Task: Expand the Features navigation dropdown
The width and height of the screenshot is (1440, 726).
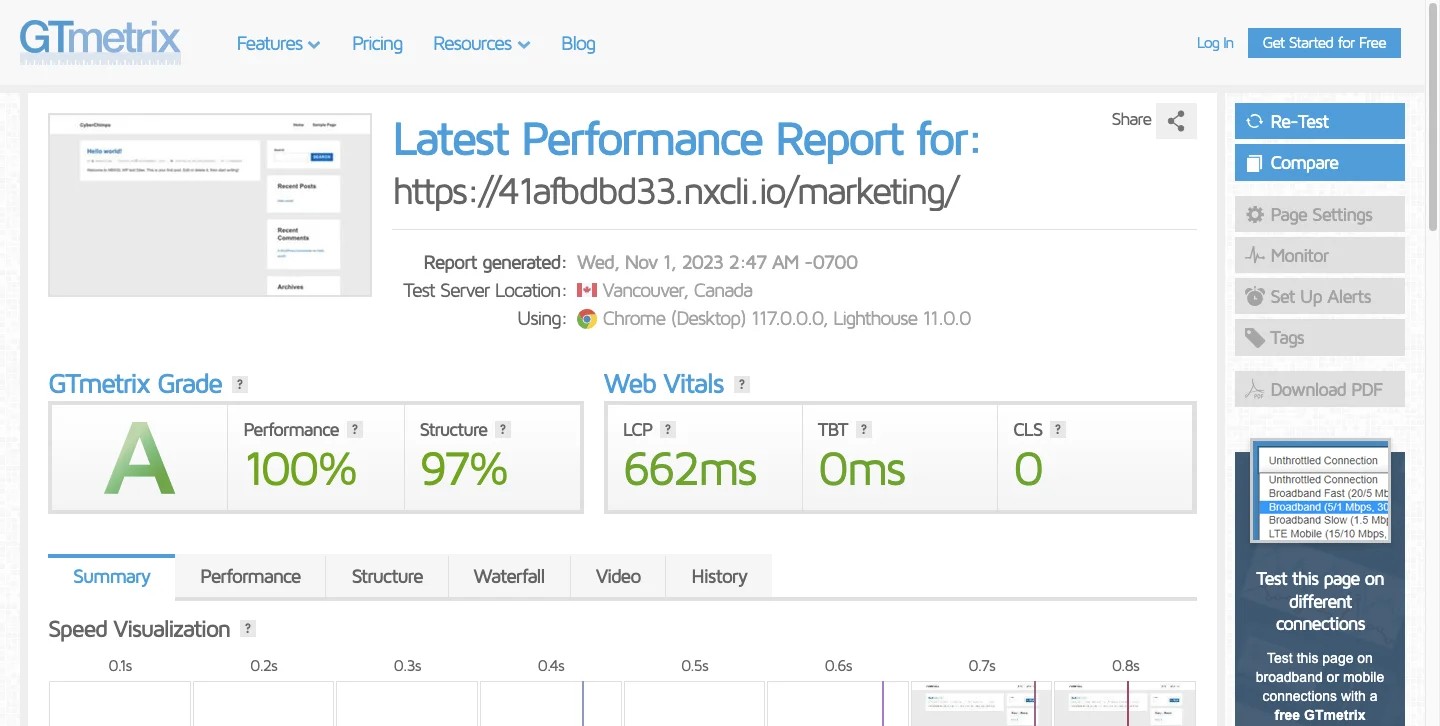Action: (x=278, y=44)
